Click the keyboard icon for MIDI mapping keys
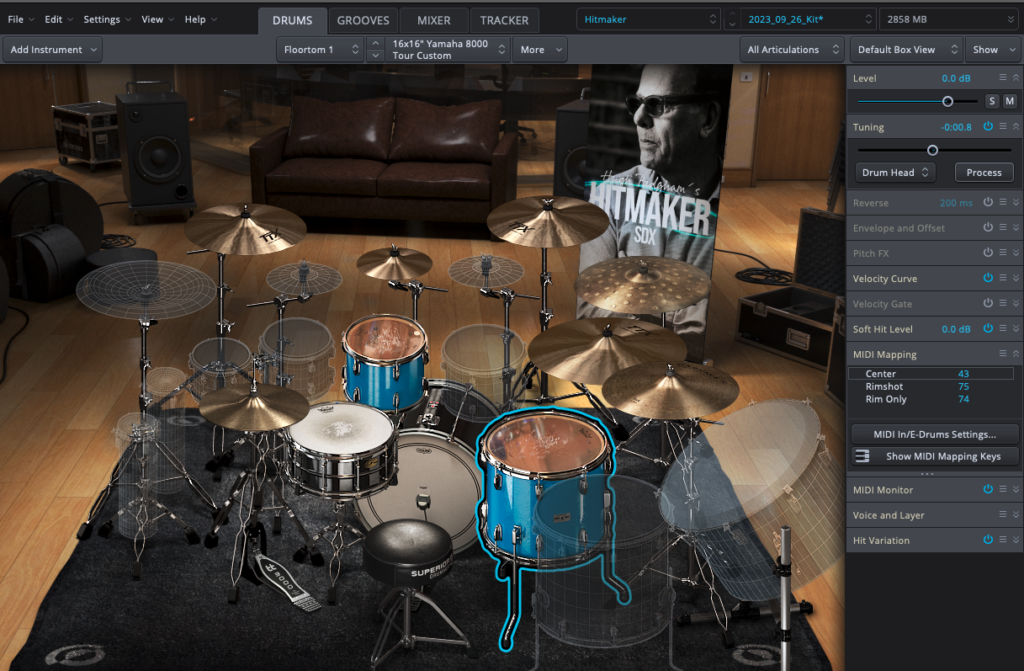1024x671 pixels. pos(861,457)
